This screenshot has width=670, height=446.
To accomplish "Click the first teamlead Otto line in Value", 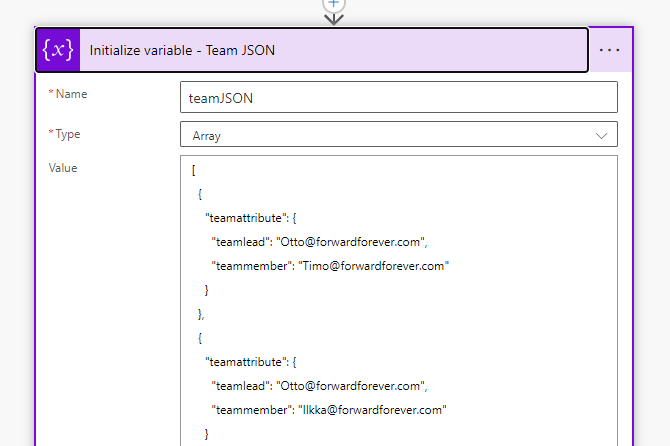I will click(x=319, y=241).
